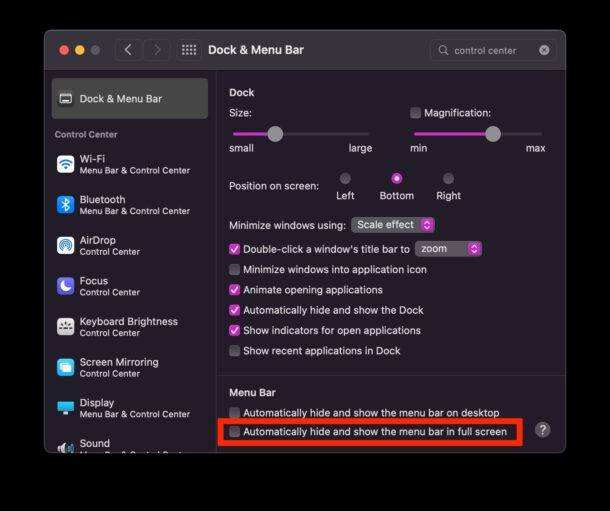Viewport: 610px width, 511px height.
Task: Click the AirDrop sidebar icon
Action: point(65,246)
